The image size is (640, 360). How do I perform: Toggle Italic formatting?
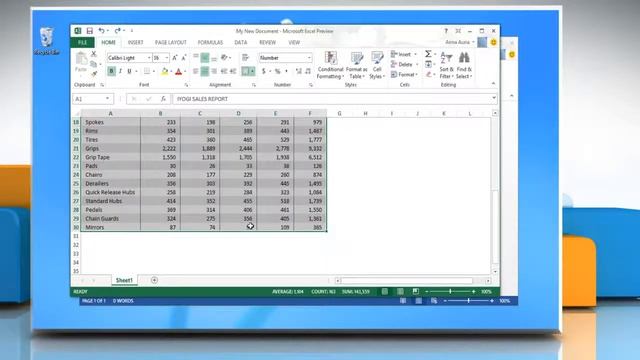click(120, 71)
